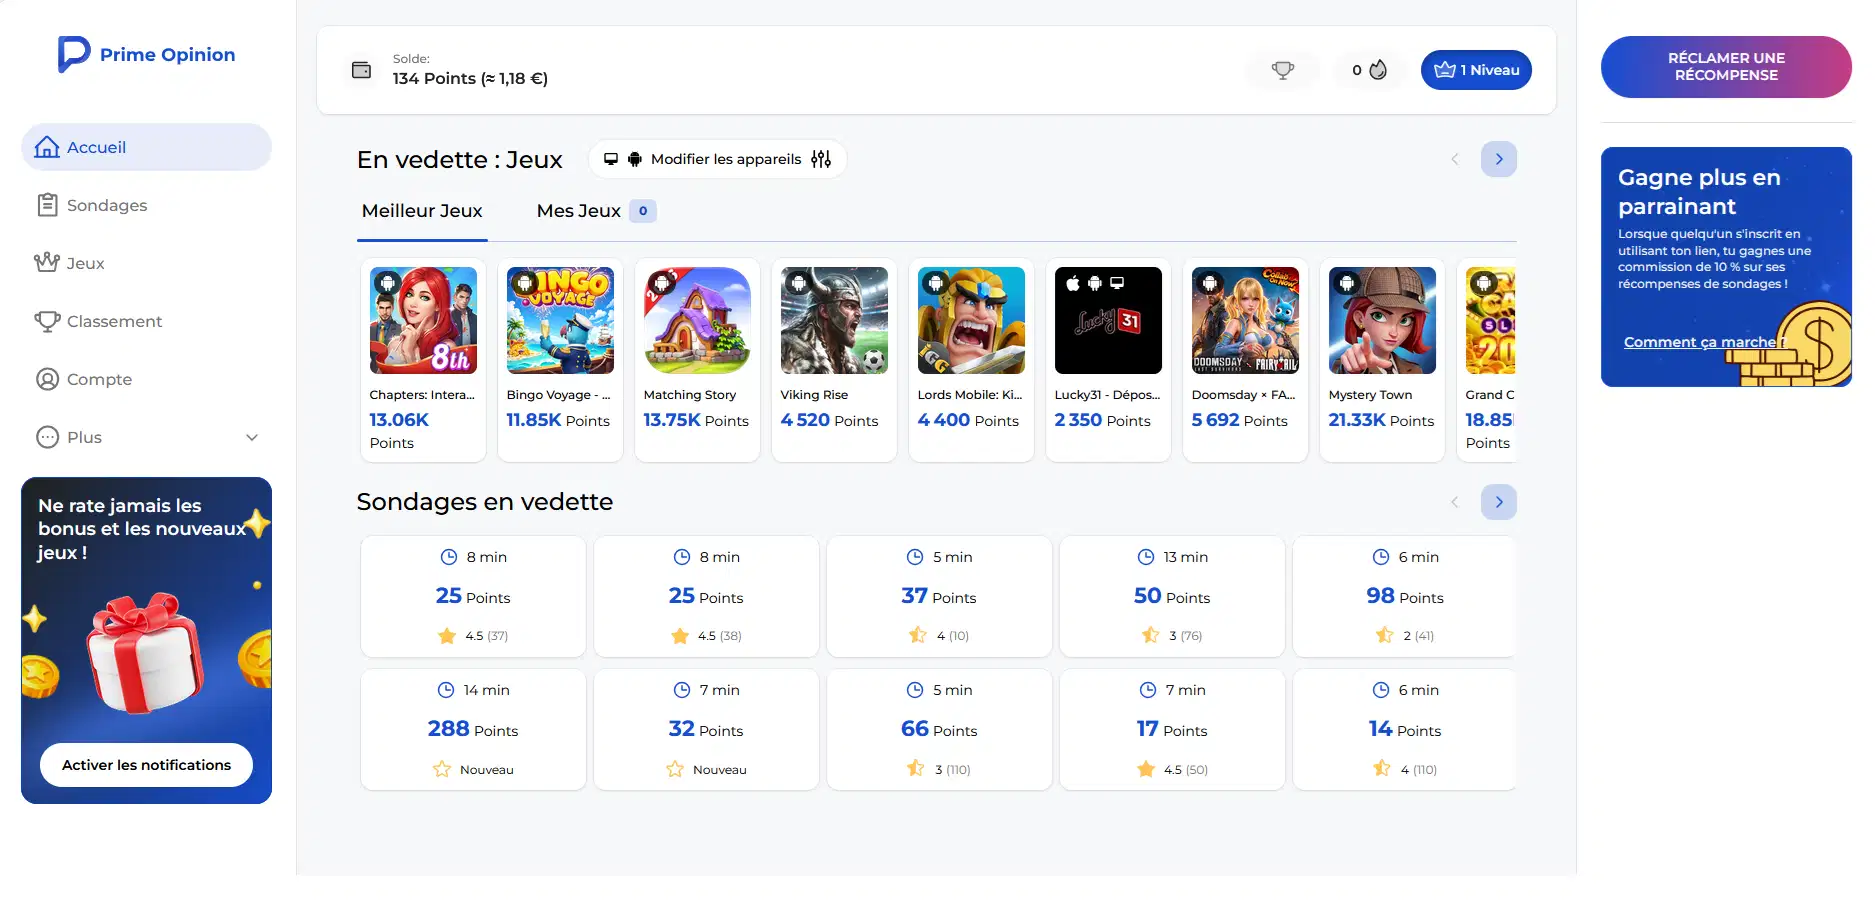Open Modifier les appareils filter
The image size is (1875, 914).
click(718, 159)
